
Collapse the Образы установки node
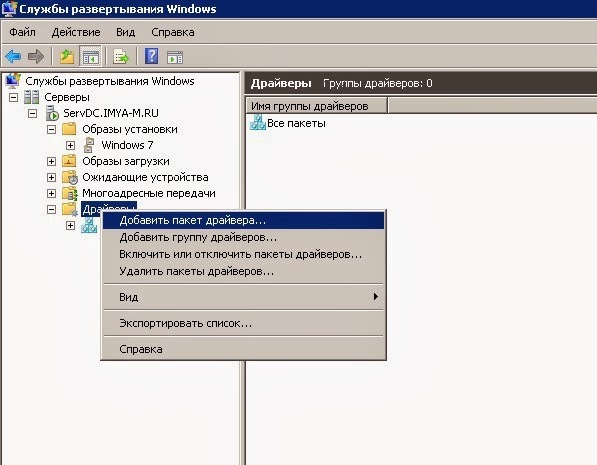pyautogui.click(x=51, y=129)
